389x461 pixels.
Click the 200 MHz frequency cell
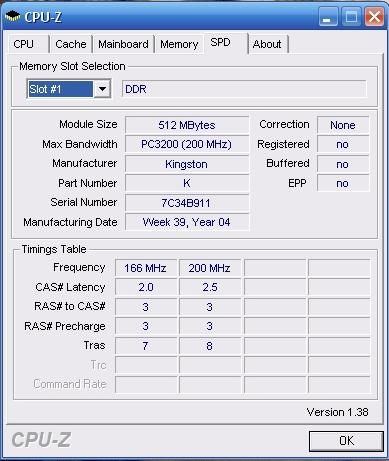tap(210, 268)
